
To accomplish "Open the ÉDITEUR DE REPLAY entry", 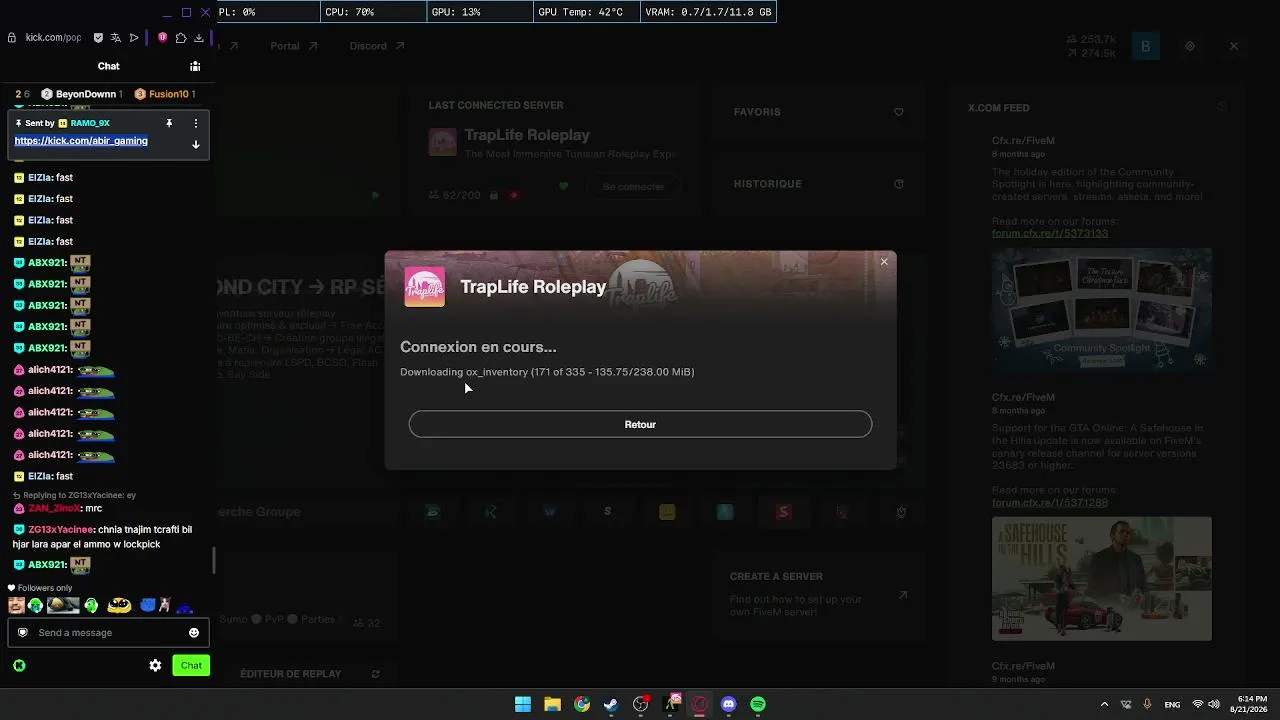I will tap(310, 674).
